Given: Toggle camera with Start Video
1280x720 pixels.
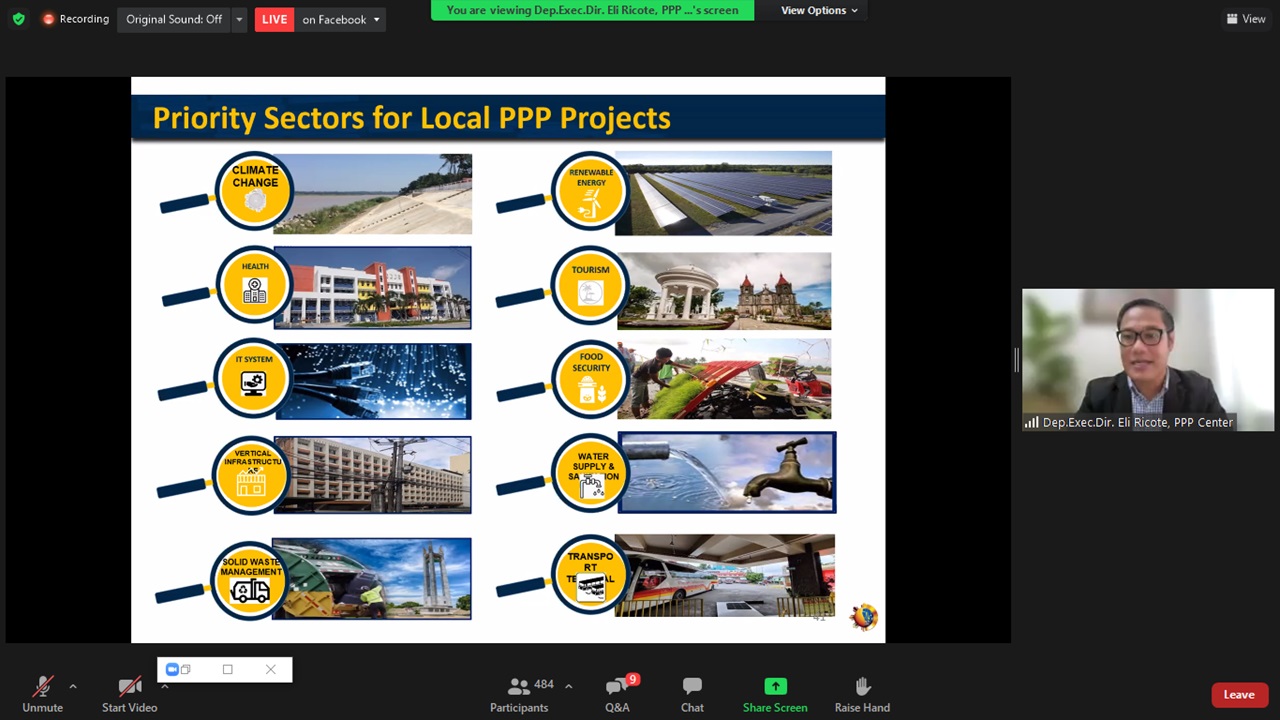Looking at the screenshot, I should click(129, 694).
